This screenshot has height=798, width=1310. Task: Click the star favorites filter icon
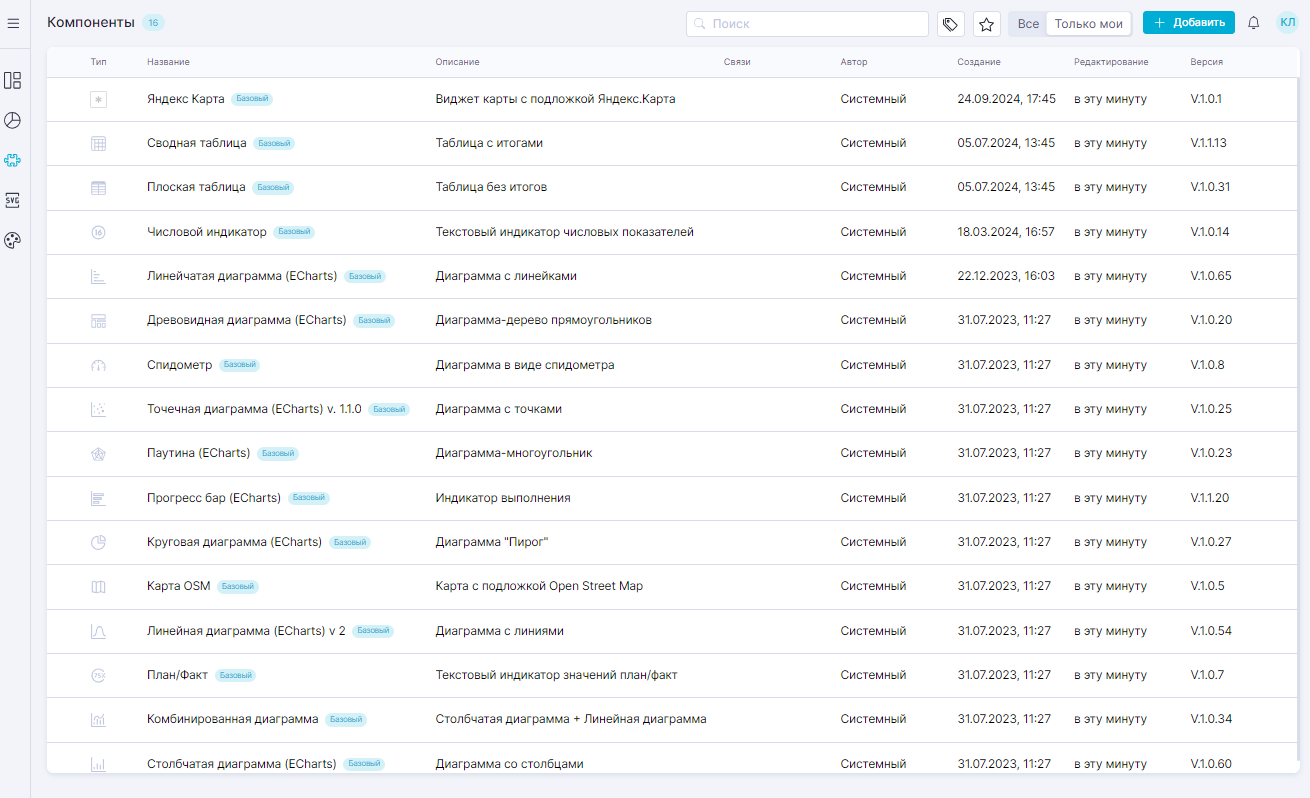987,24
